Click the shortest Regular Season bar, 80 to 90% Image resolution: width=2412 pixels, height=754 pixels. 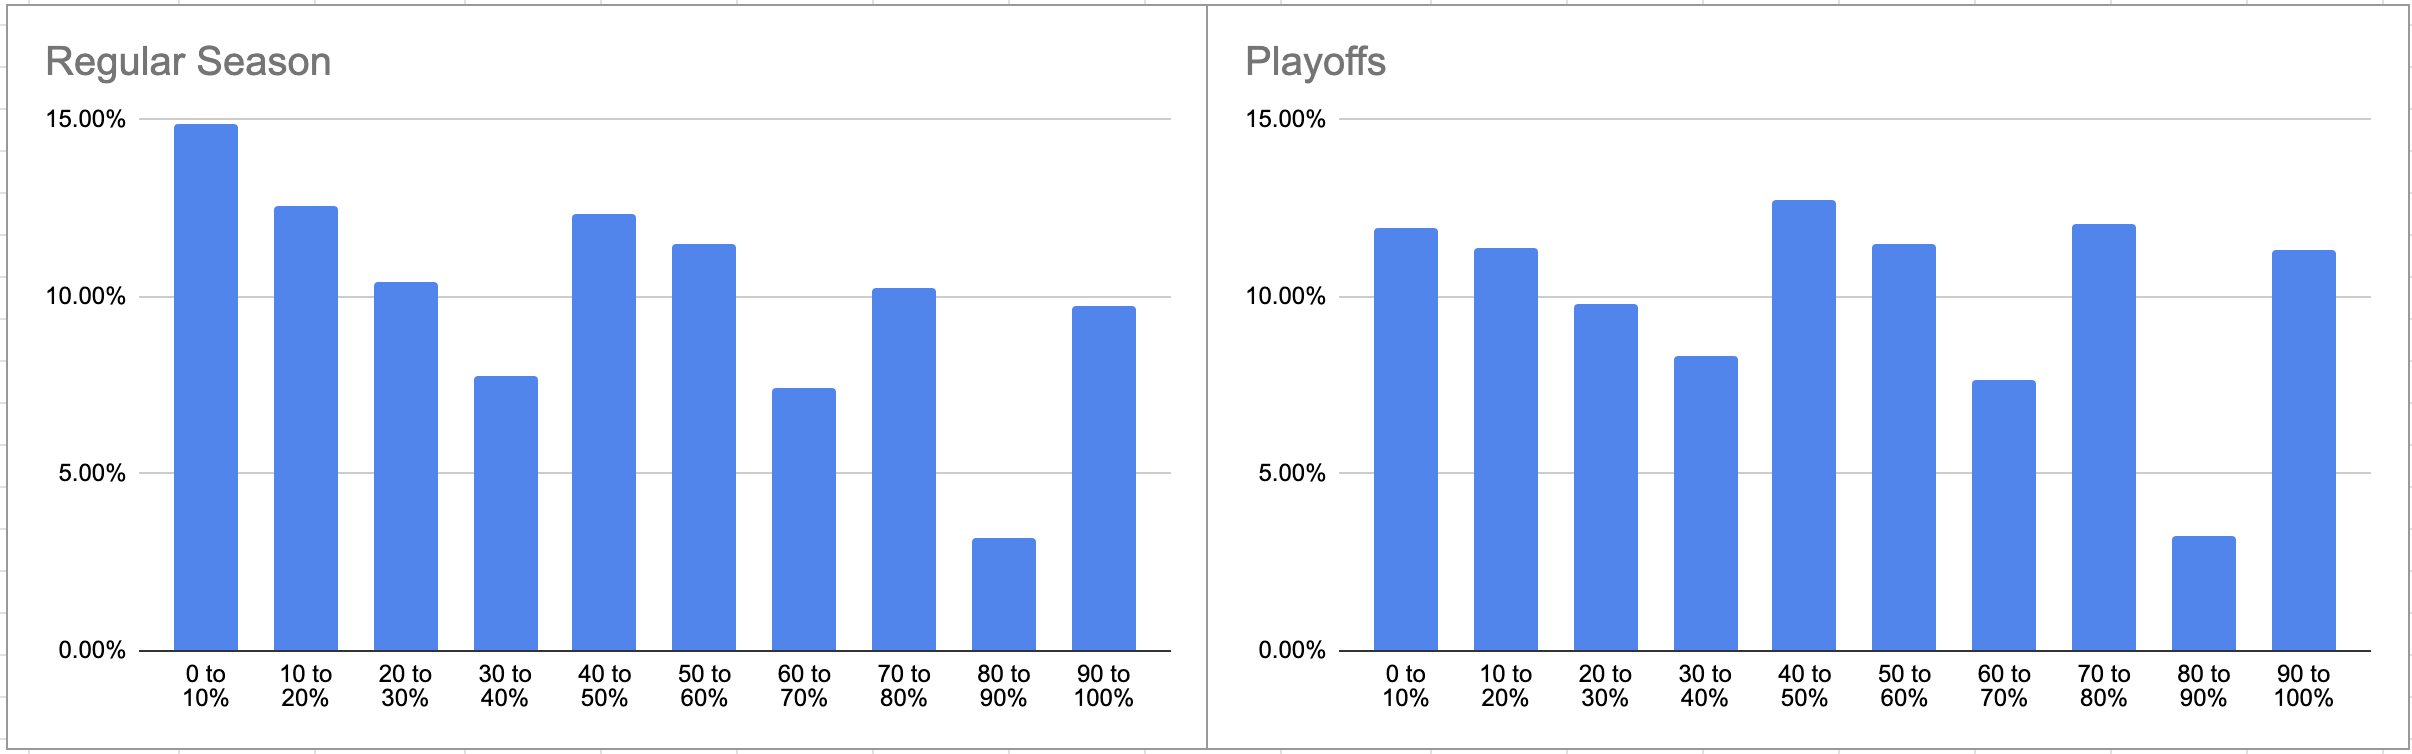[1003, 594]
